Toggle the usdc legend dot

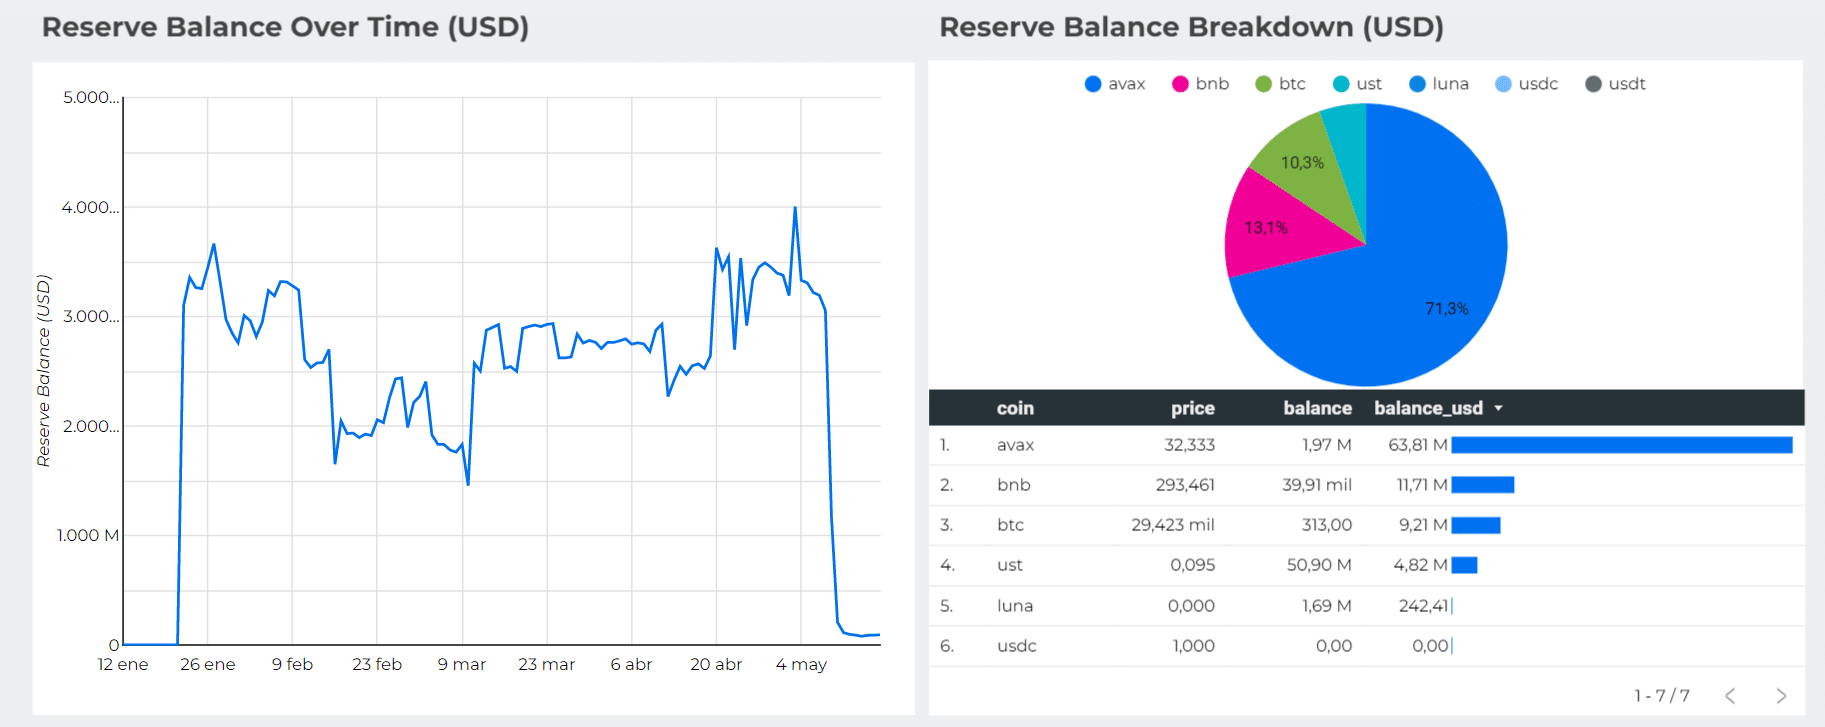pyautogui.click(x=1503, y=84)
